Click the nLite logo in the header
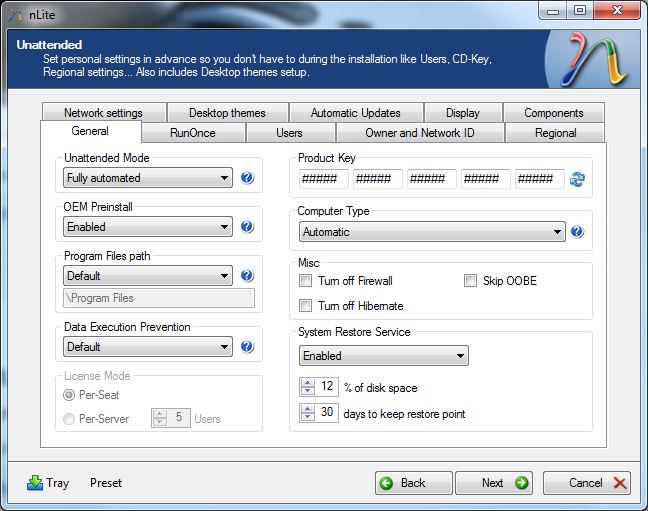 (x=593, y=59)
